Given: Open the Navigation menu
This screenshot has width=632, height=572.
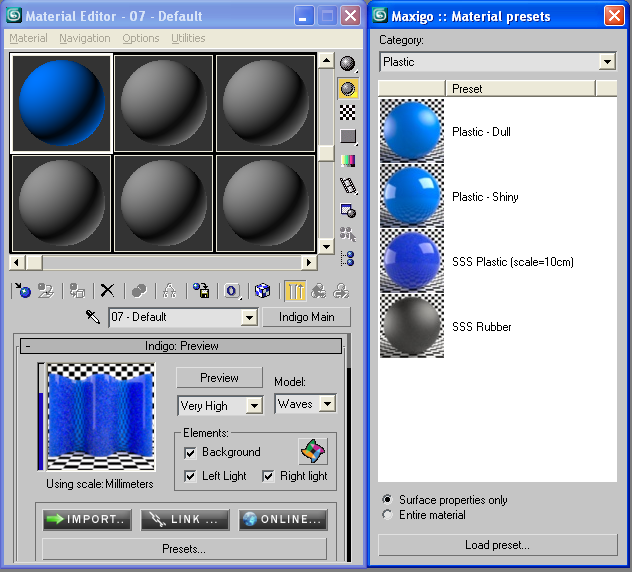Looking at the screenshot, I should point(85,38).
